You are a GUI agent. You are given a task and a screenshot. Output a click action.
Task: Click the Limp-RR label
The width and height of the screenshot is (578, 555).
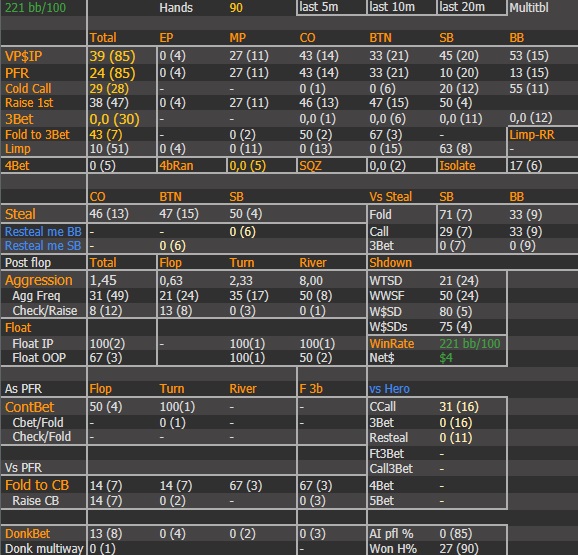pyautogui.click(x=532, y=135)
